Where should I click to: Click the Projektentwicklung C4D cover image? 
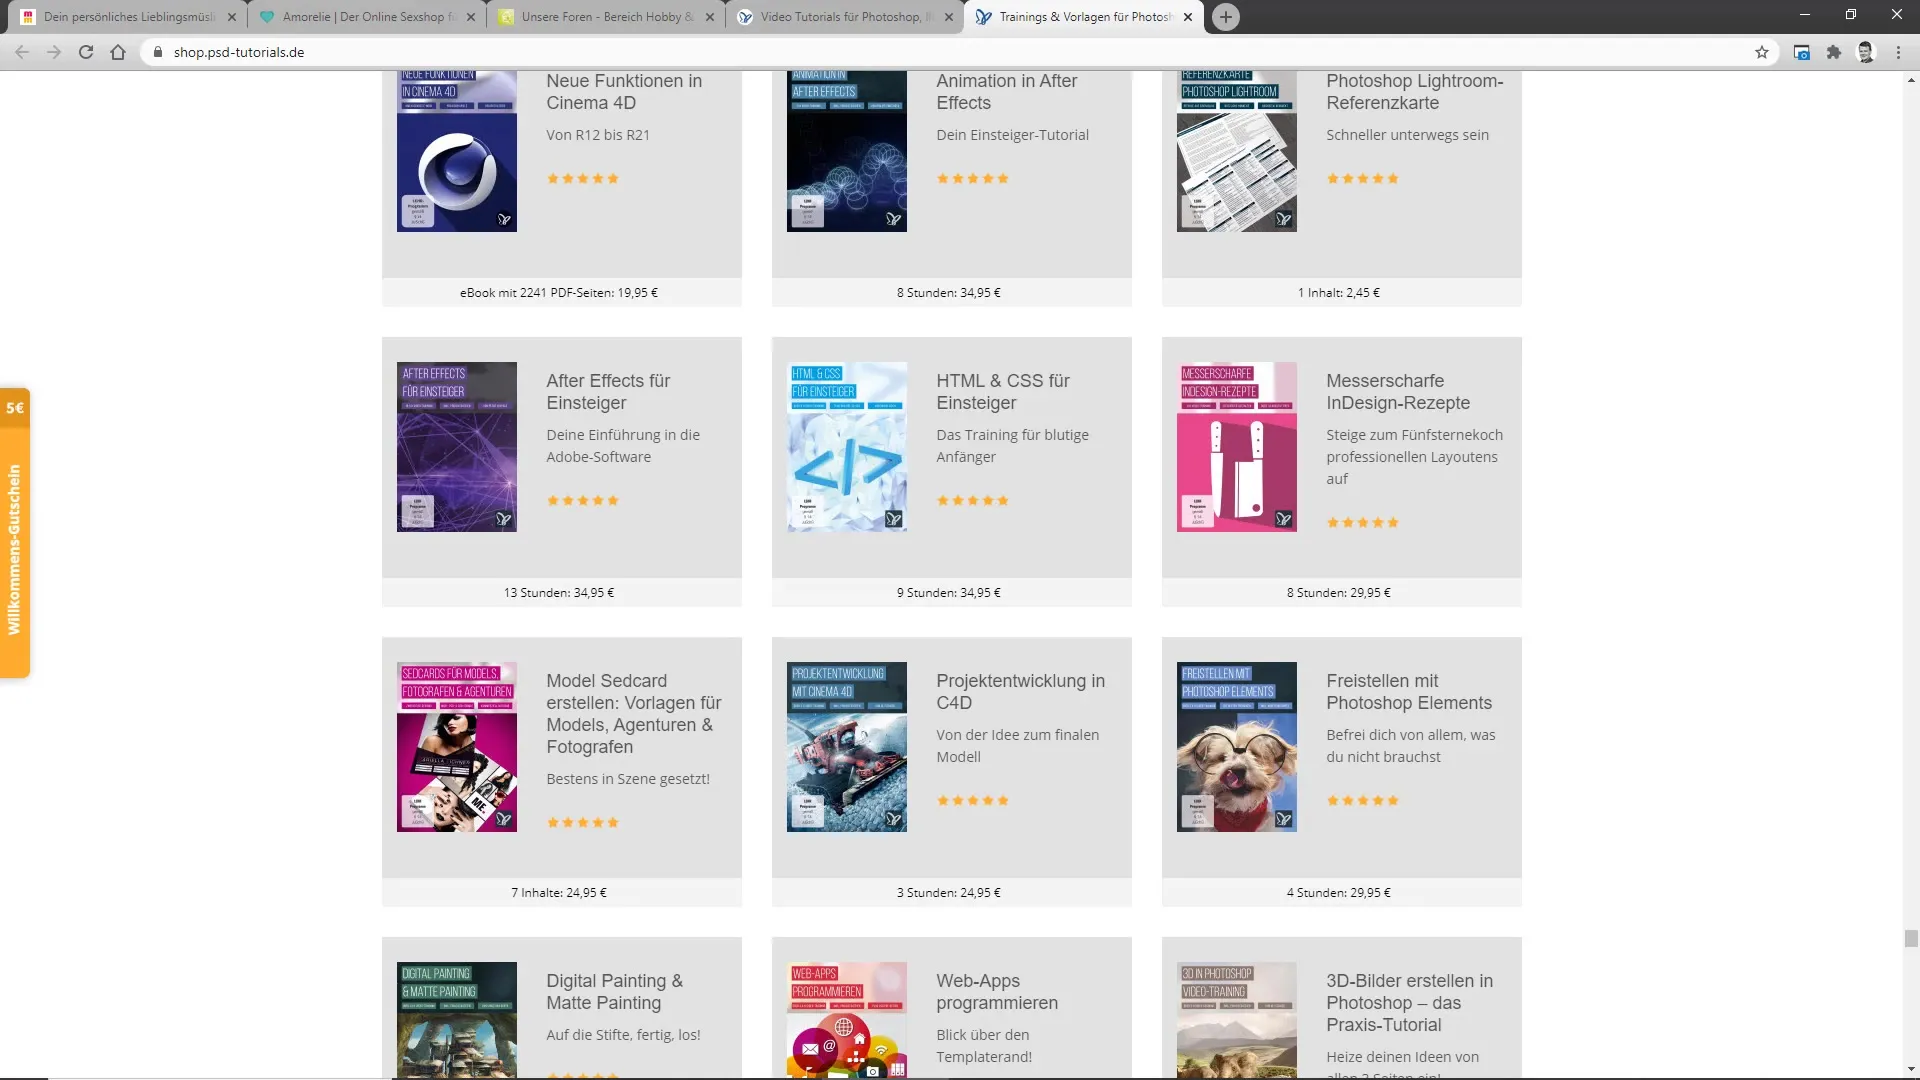(x=846, y=747)
